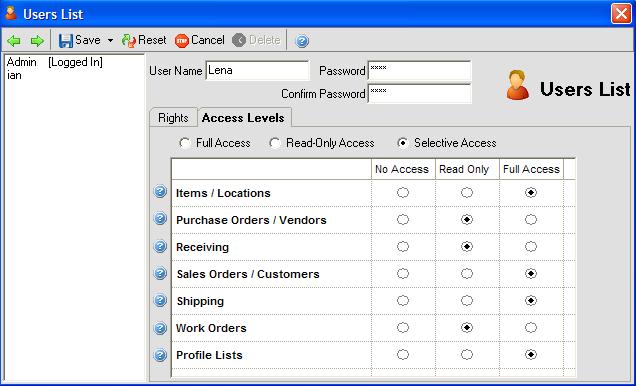Screen dimensions: 636x386
Task: Set Purchase Orders / Vendors to No Access
Action: [x=403, y=220]
